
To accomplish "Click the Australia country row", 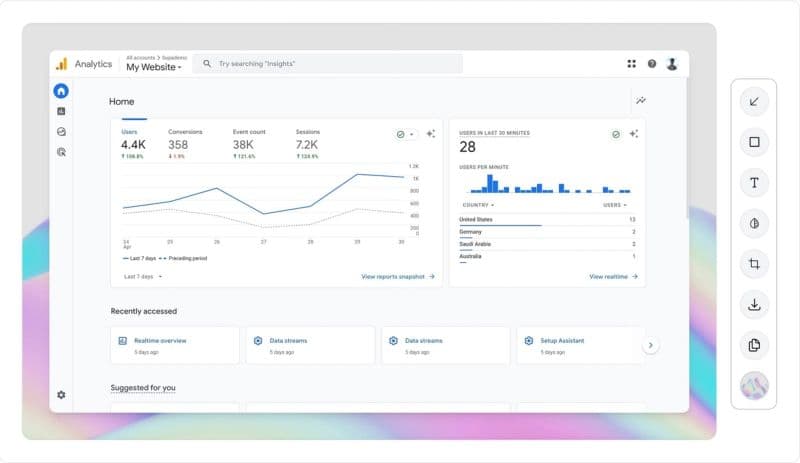I will click(x=547, y=257).
